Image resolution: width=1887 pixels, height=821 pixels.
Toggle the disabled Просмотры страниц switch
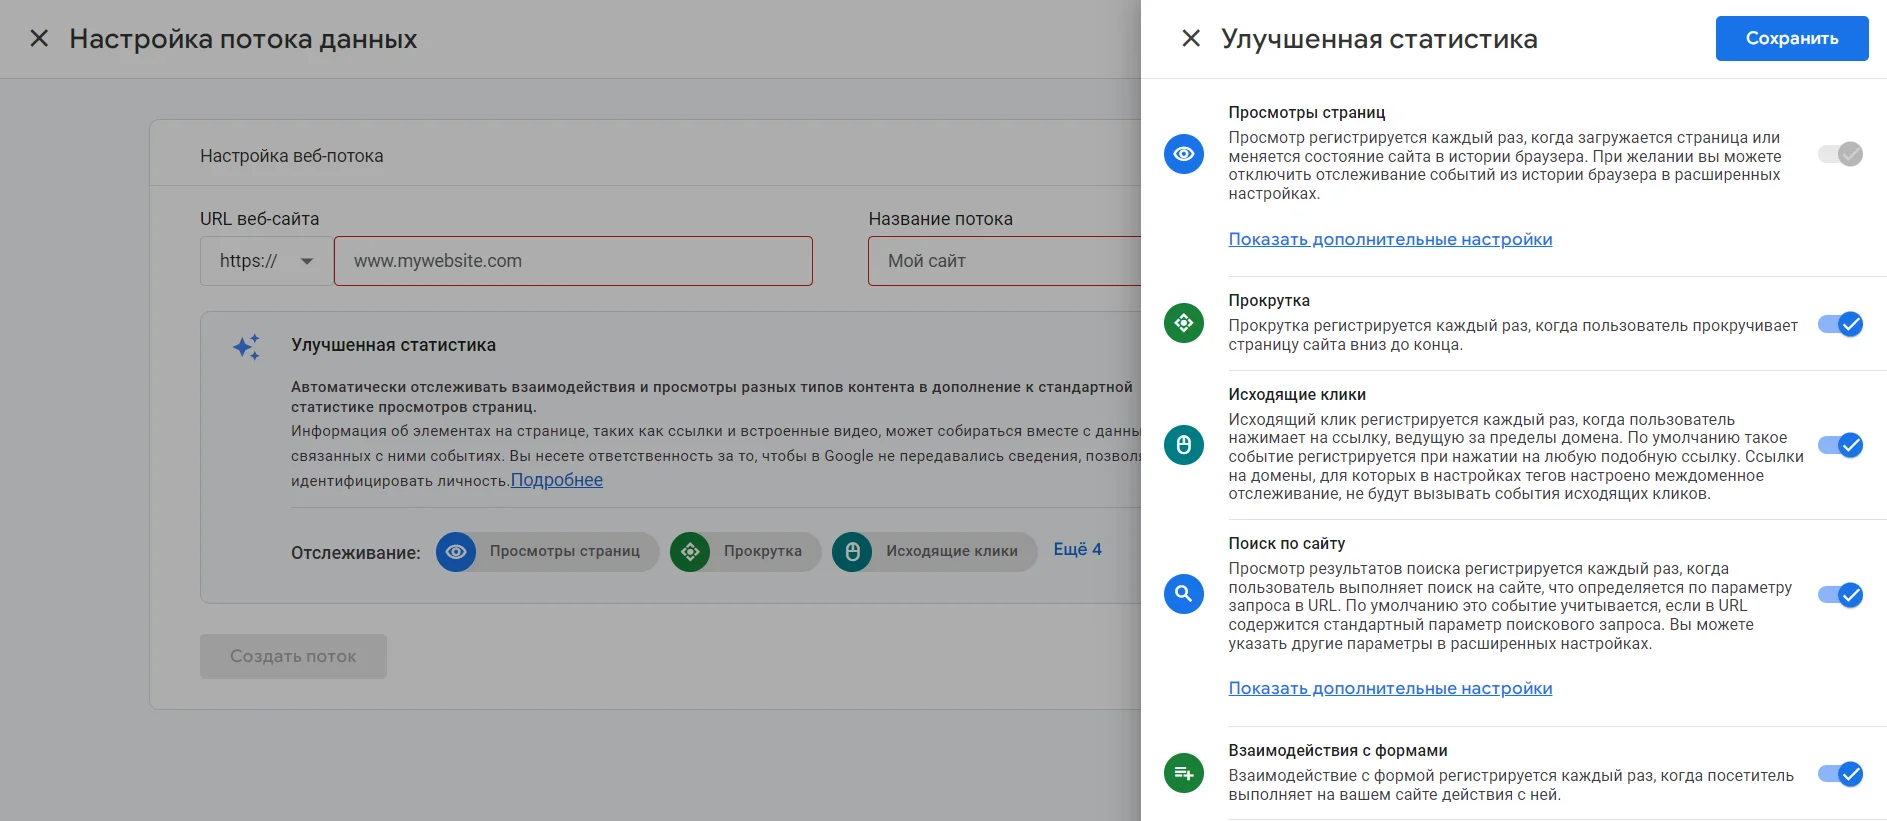point(1840,154)
